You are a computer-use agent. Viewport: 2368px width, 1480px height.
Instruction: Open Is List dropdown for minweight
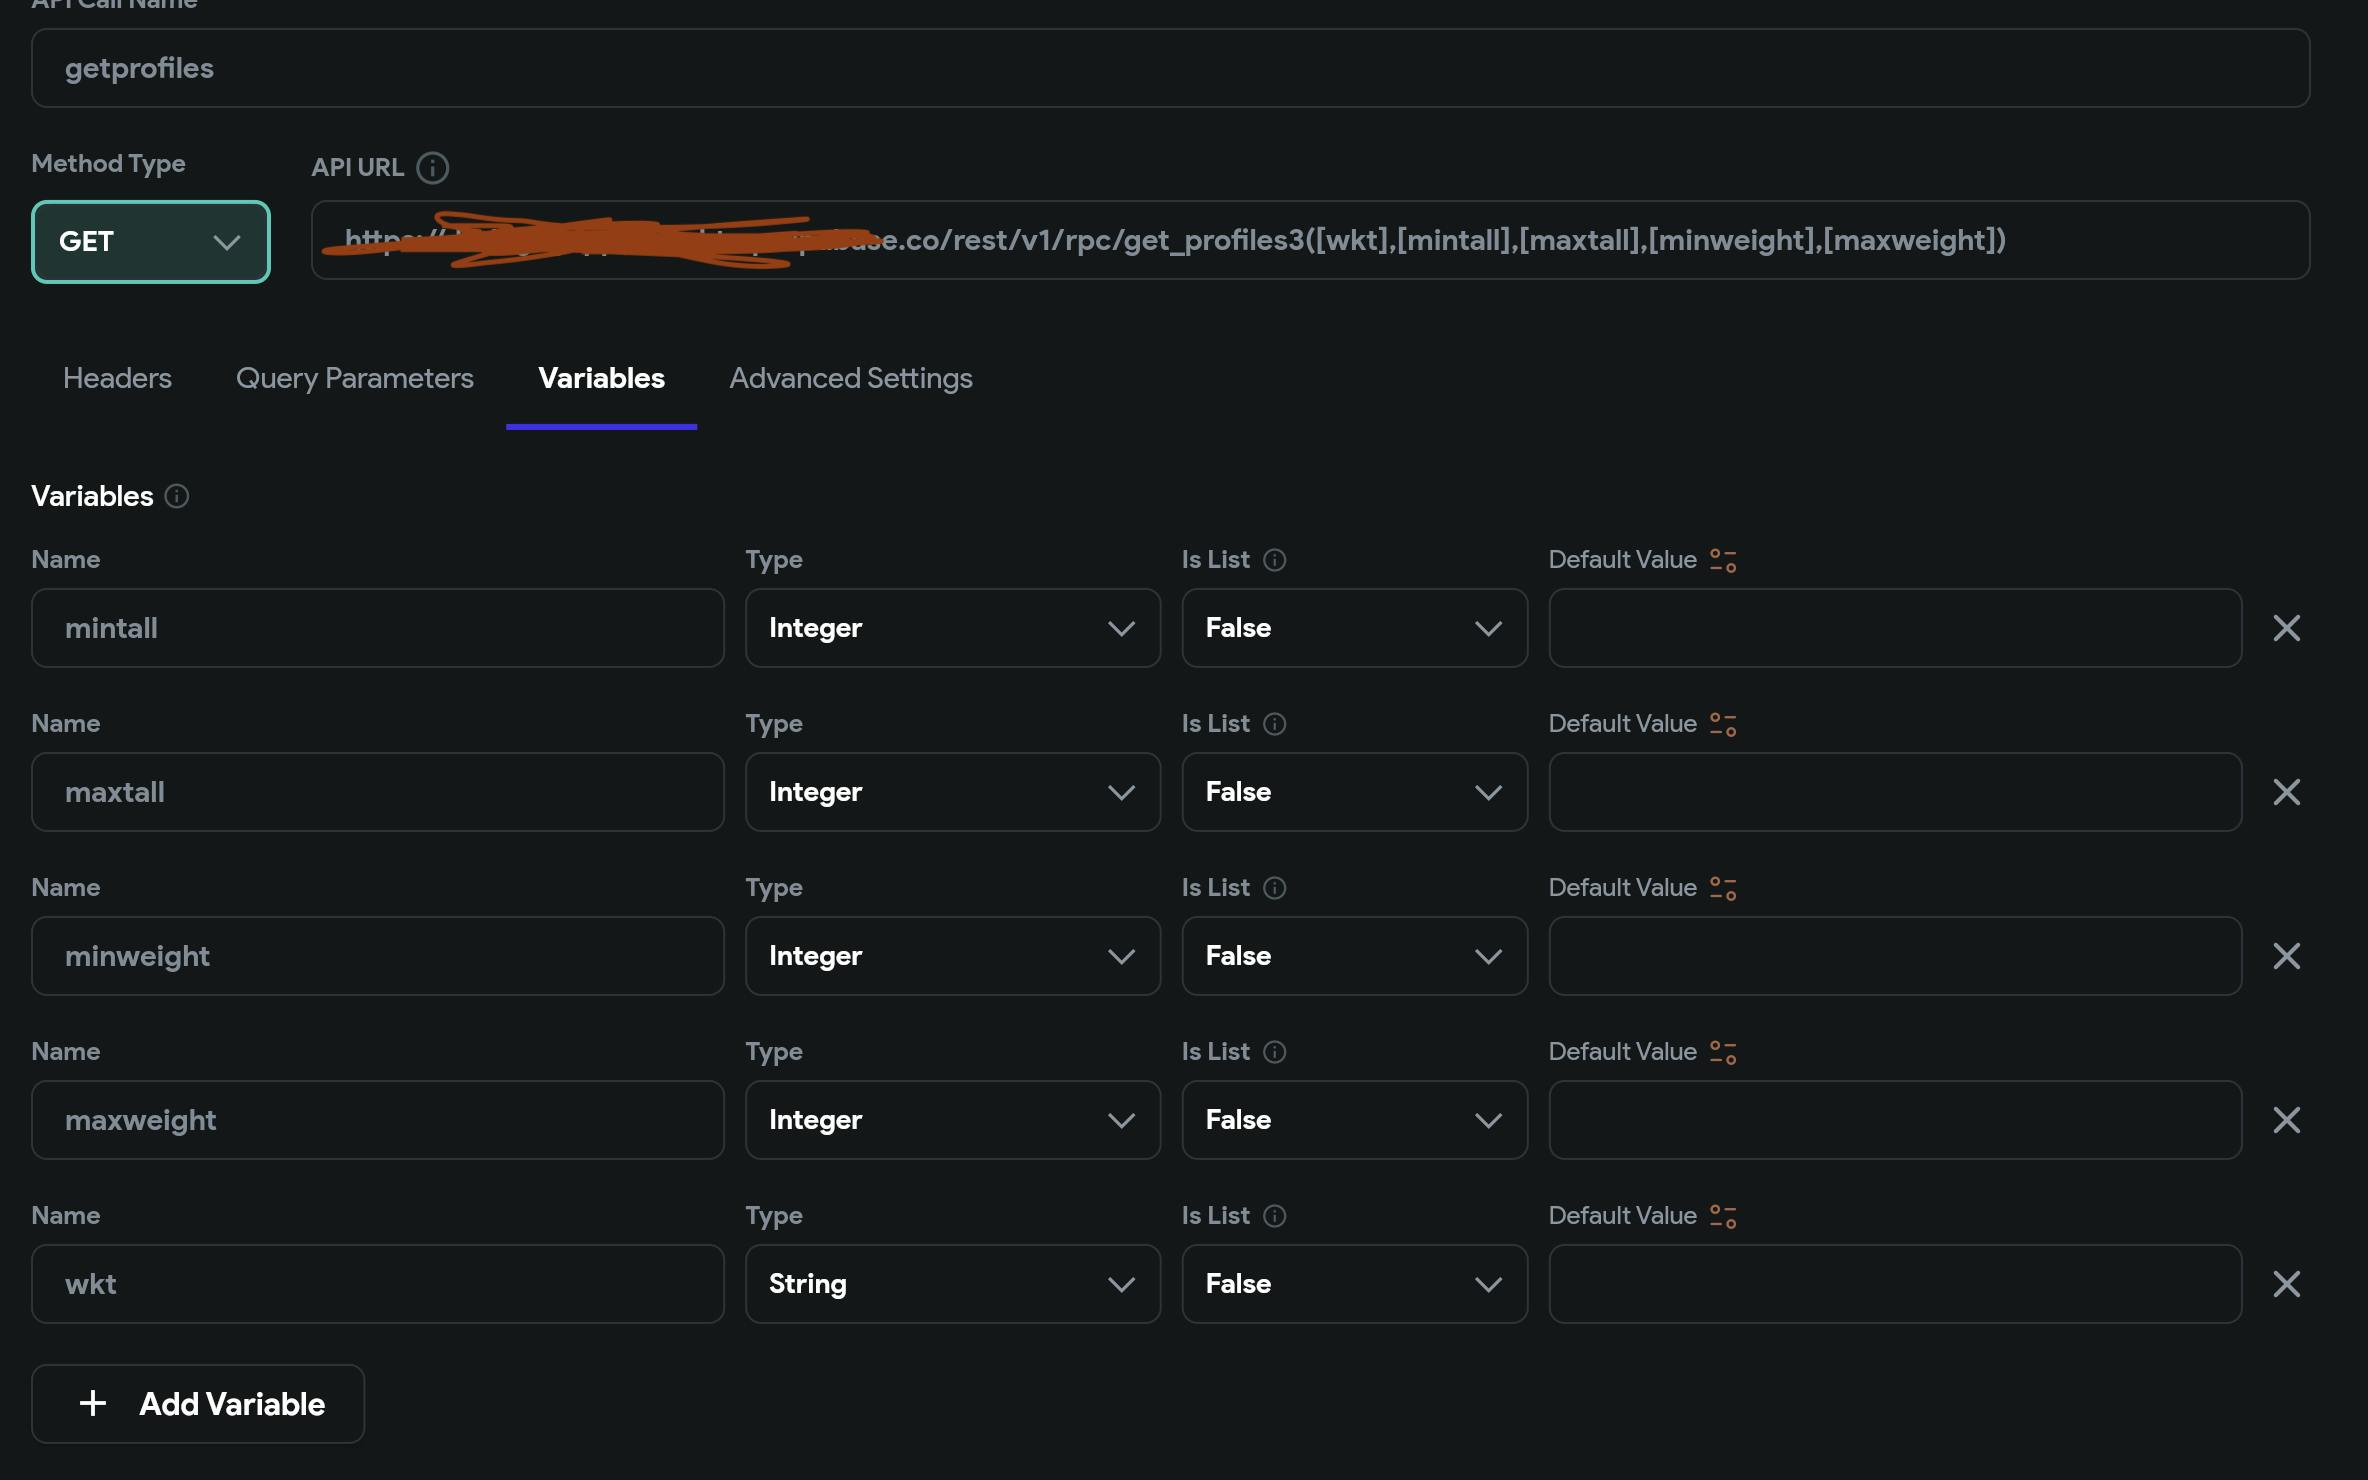(x=1354, y=956)
